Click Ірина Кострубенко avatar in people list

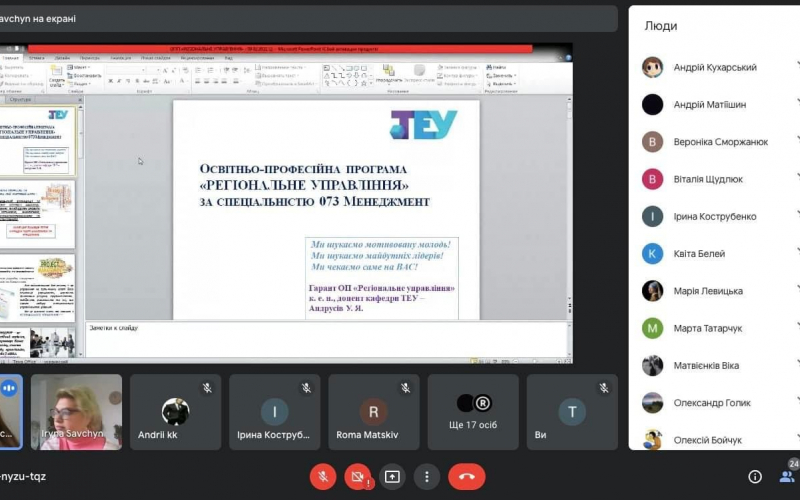[652, 216]
